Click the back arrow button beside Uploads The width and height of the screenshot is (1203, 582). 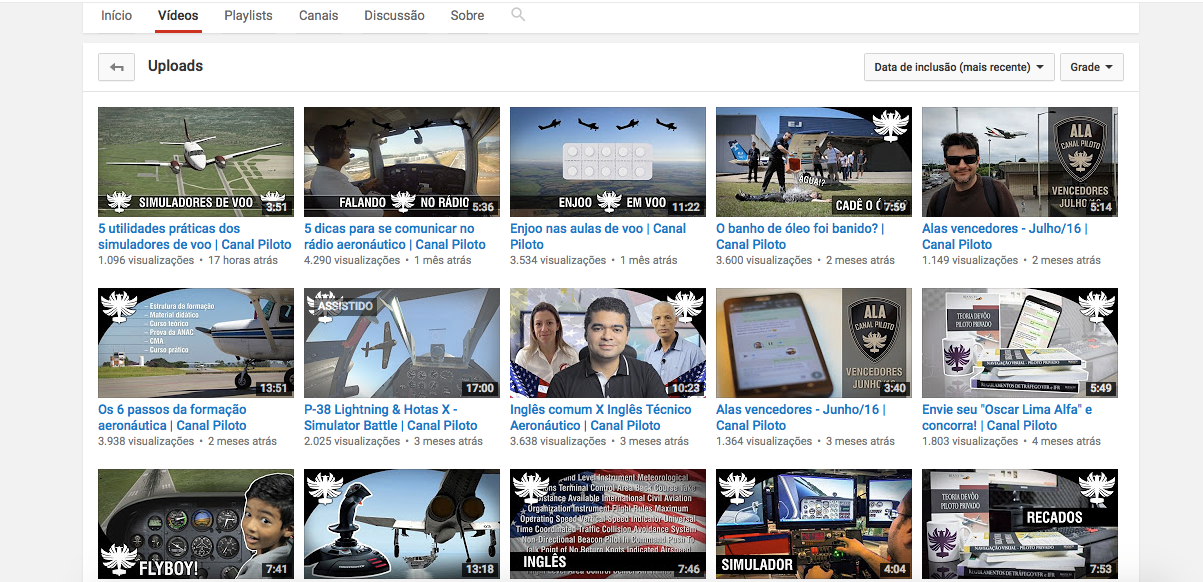(x=117, y=67)
